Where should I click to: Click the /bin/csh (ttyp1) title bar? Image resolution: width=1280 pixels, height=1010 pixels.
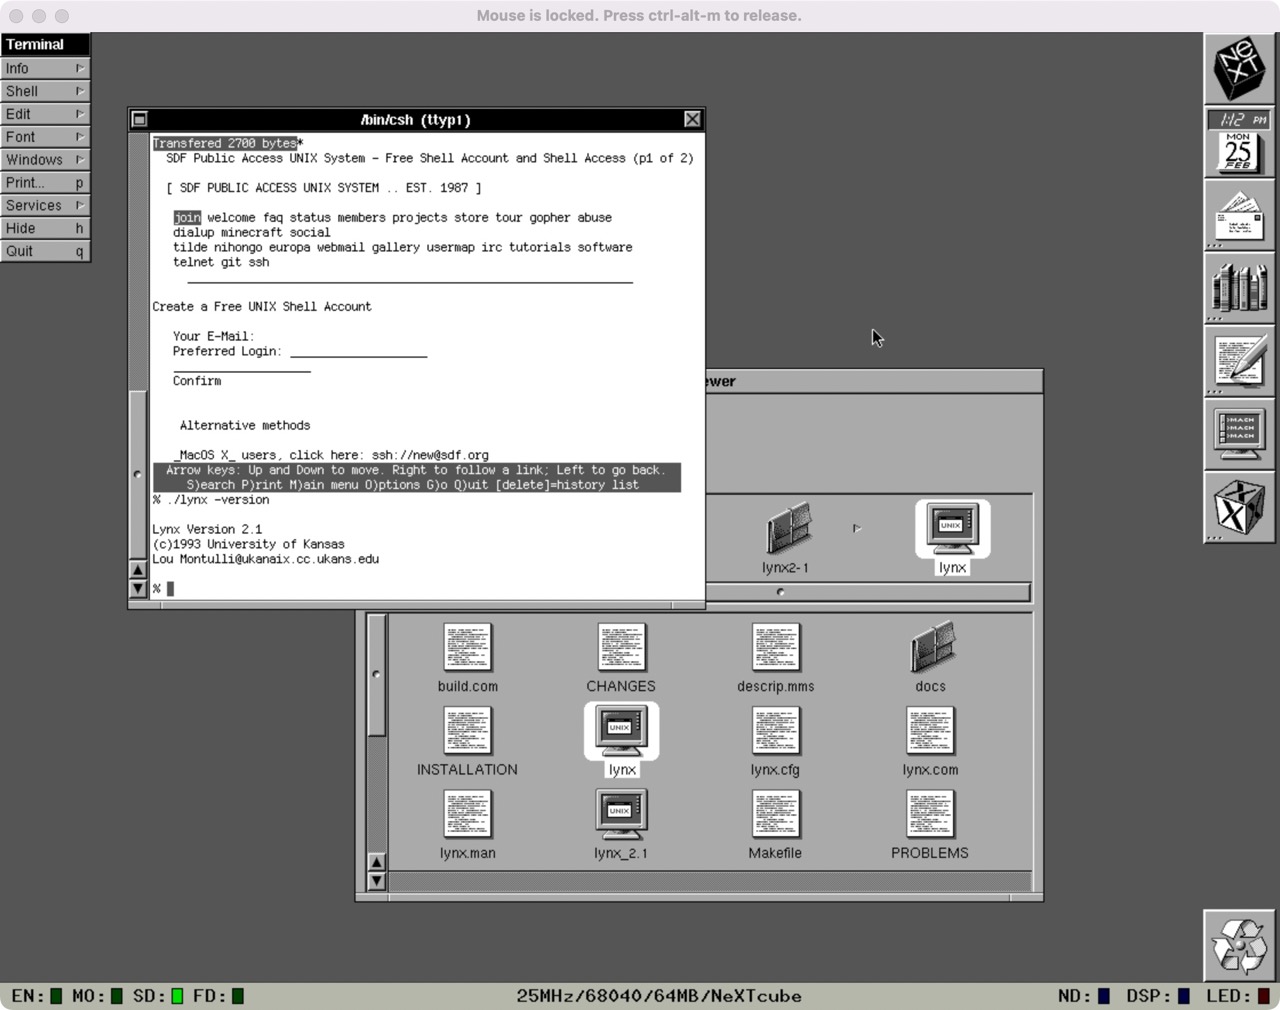[416, 119]
